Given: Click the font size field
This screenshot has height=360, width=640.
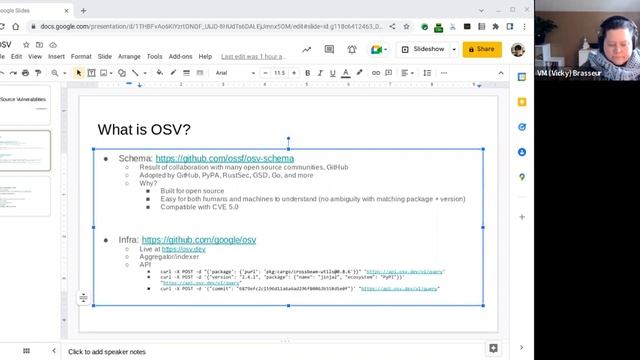Looking at the screenshot, I should 280,73.
